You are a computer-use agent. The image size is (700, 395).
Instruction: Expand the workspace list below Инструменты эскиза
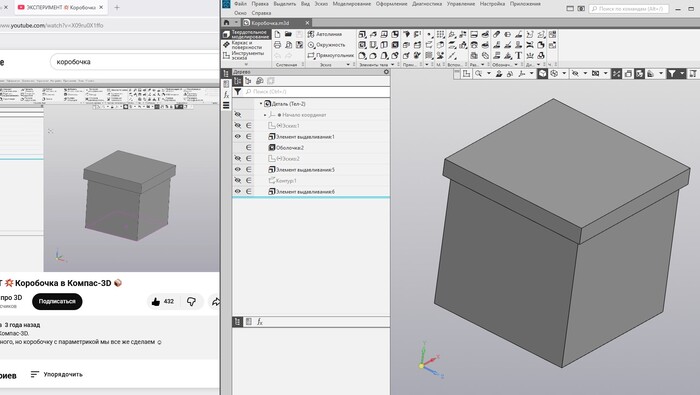(x=246, y=64)
